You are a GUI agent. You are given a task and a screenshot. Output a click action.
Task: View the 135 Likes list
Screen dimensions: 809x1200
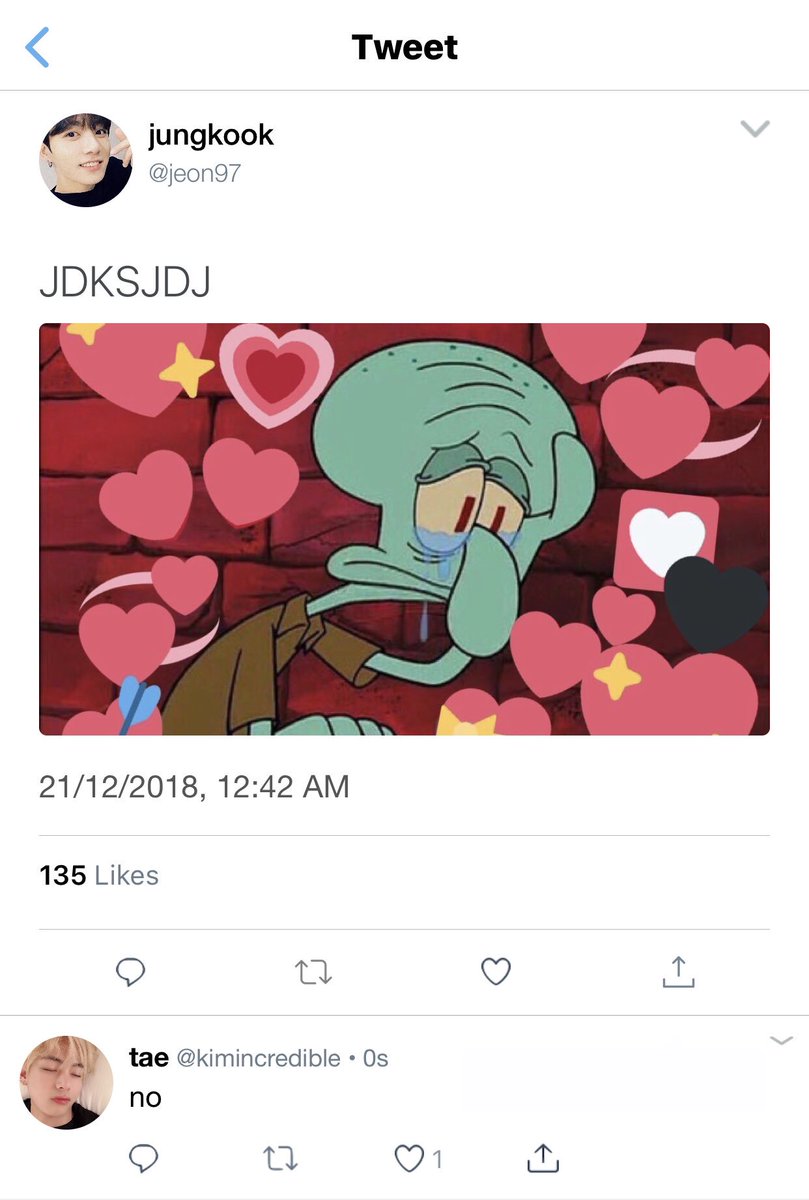99,875
